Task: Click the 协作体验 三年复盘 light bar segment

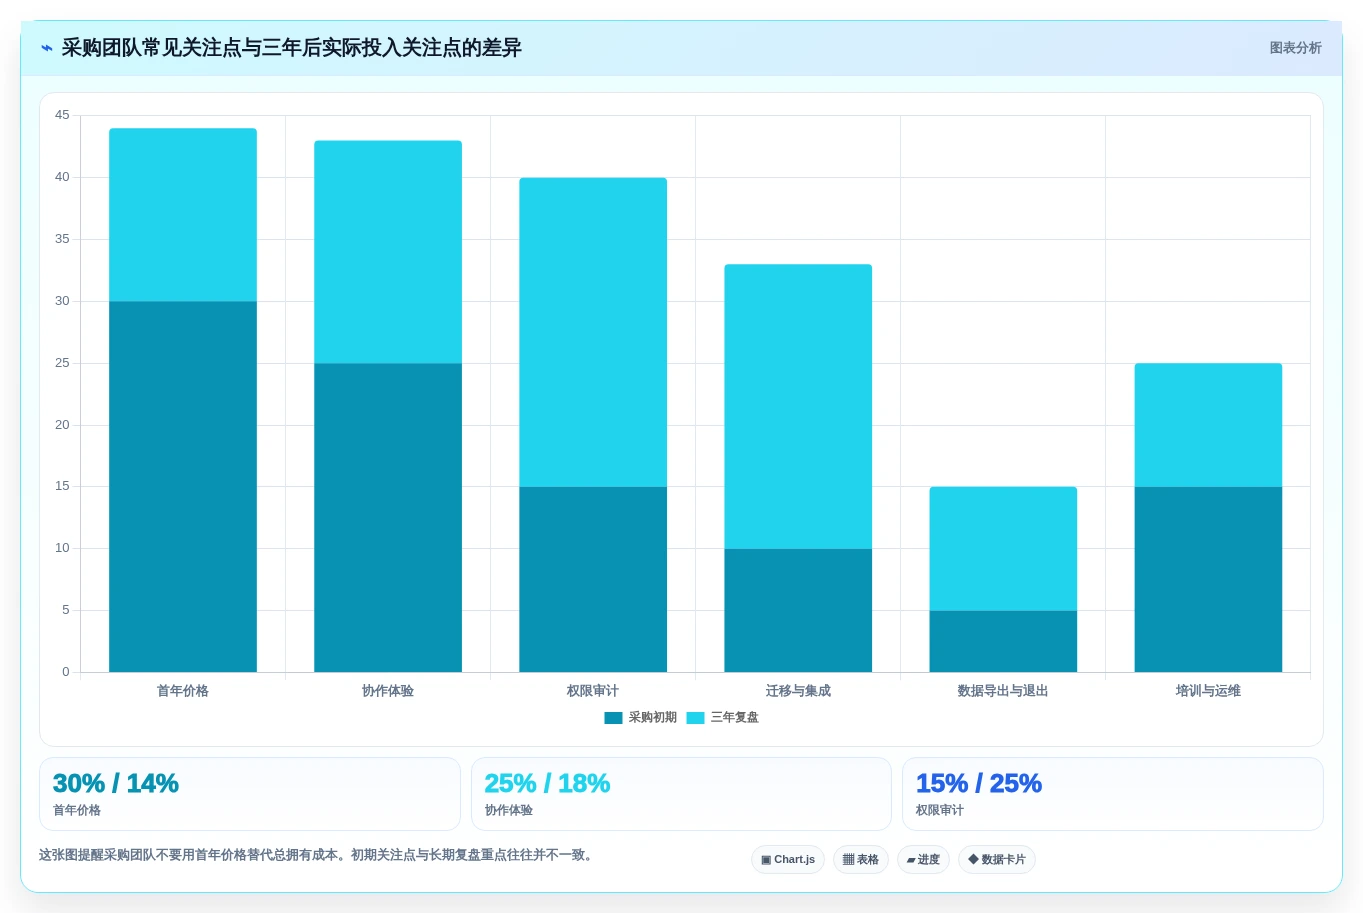Action: pos(388,252)
